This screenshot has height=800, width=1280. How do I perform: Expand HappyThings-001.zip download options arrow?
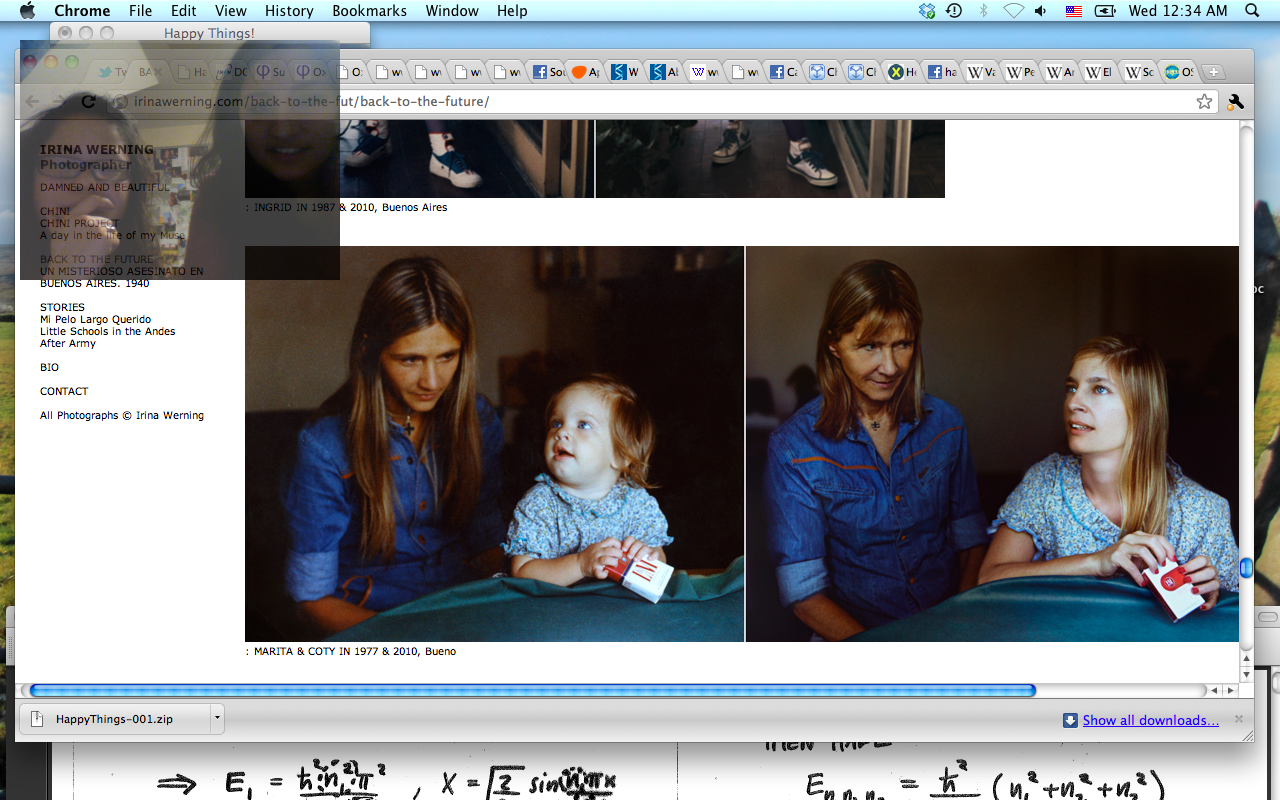pos(216,719)
